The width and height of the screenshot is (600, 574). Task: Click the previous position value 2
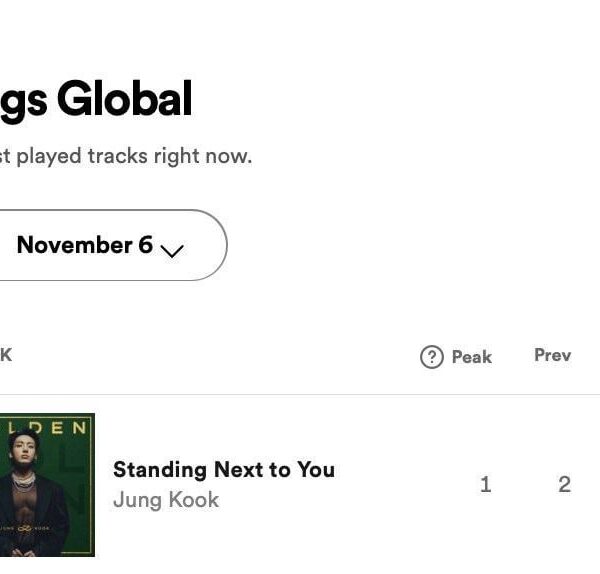click(564, 485)
